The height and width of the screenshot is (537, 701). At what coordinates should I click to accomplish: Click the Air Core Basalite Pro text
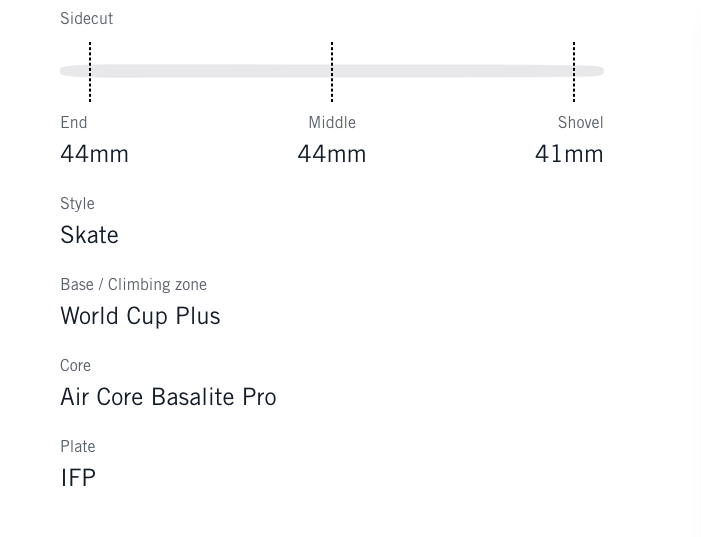pos(168,397)
